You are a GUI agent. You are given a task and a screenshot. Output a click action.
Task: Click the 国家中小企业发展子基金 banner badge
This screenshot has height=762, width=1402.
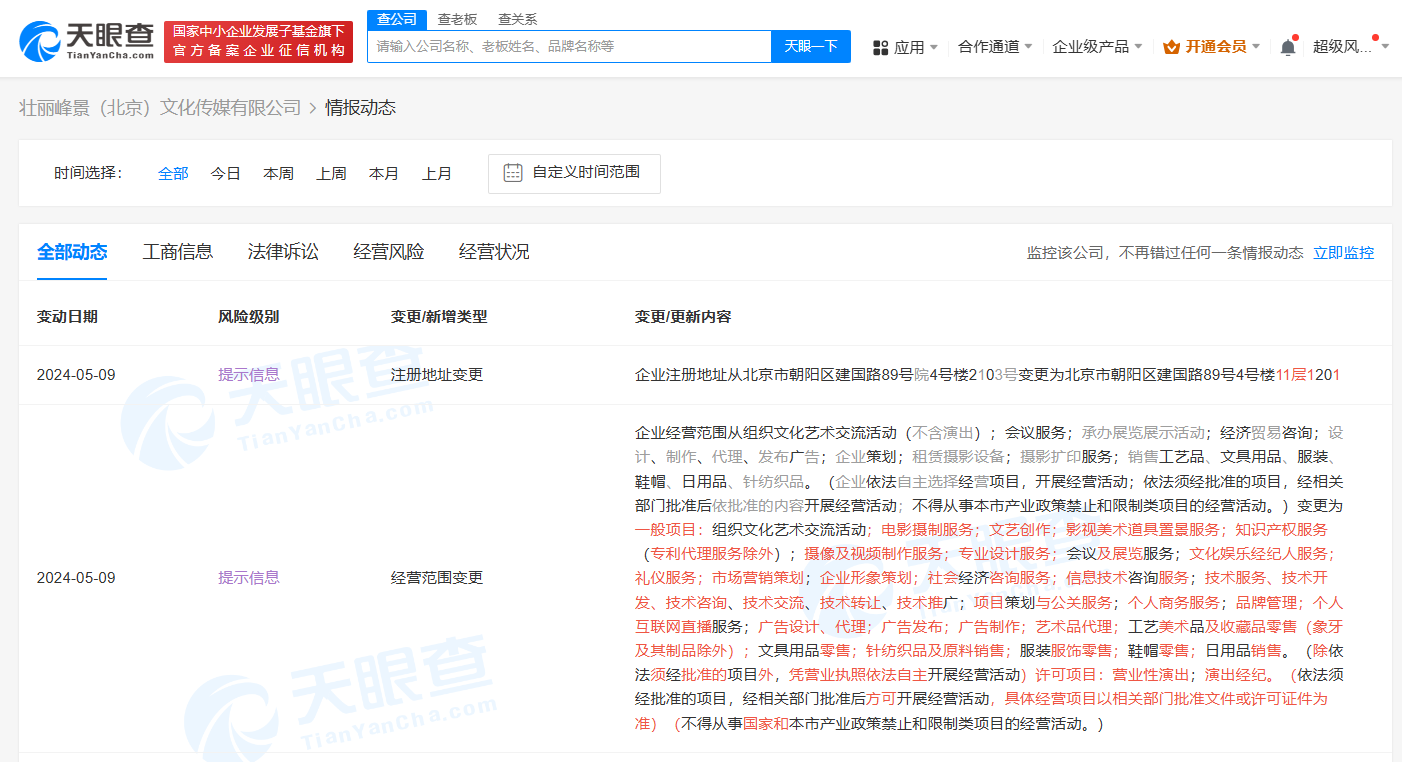coord(259,41)
